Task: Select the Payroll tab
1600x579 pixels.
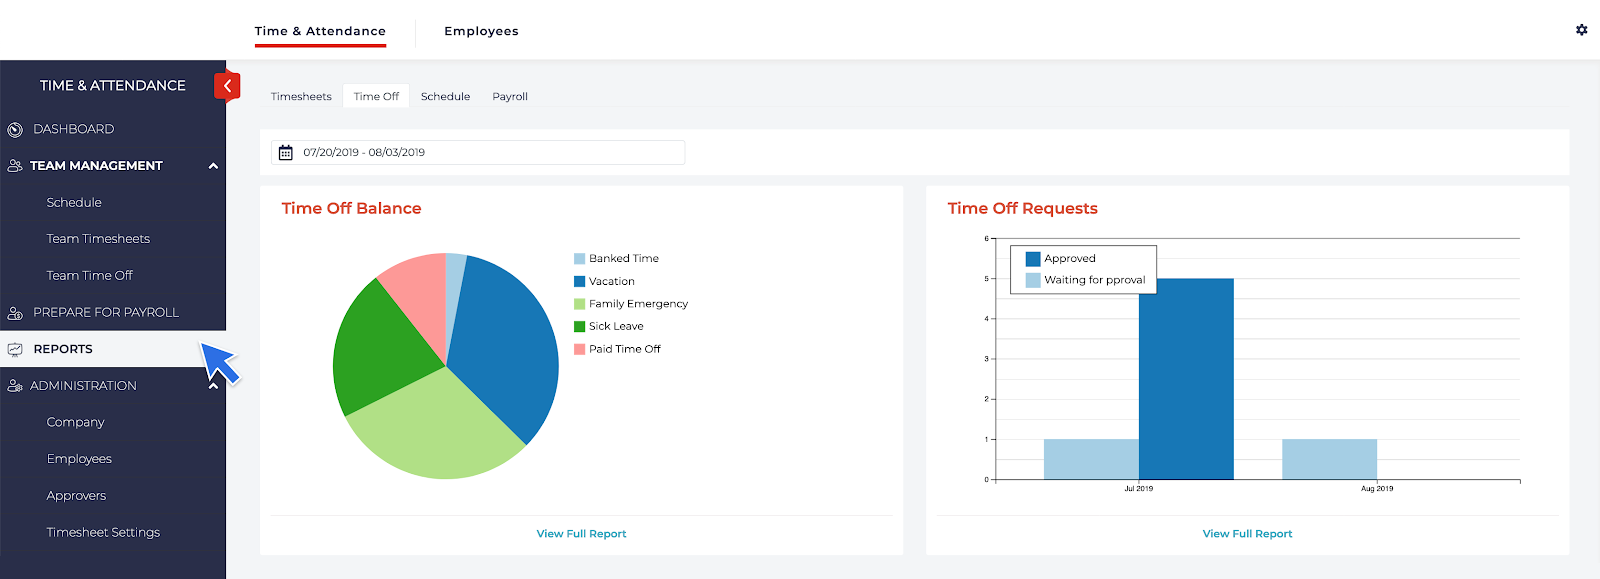Action: click(509, 97)
